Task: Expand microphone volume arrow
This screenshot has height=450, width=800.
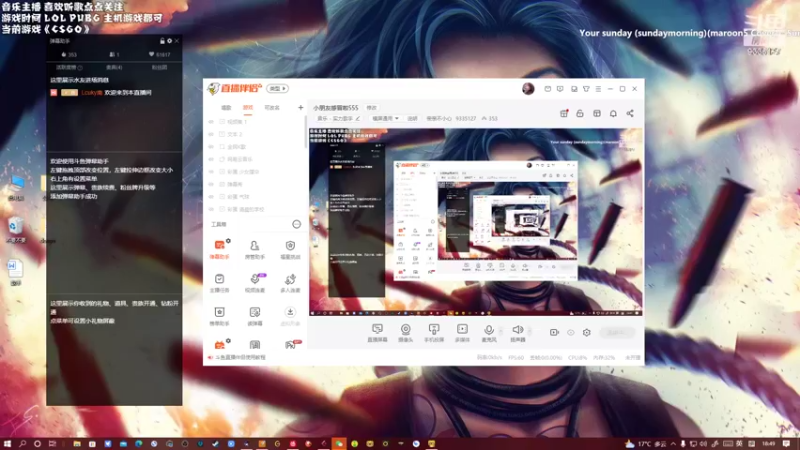Action: (501, 332)
